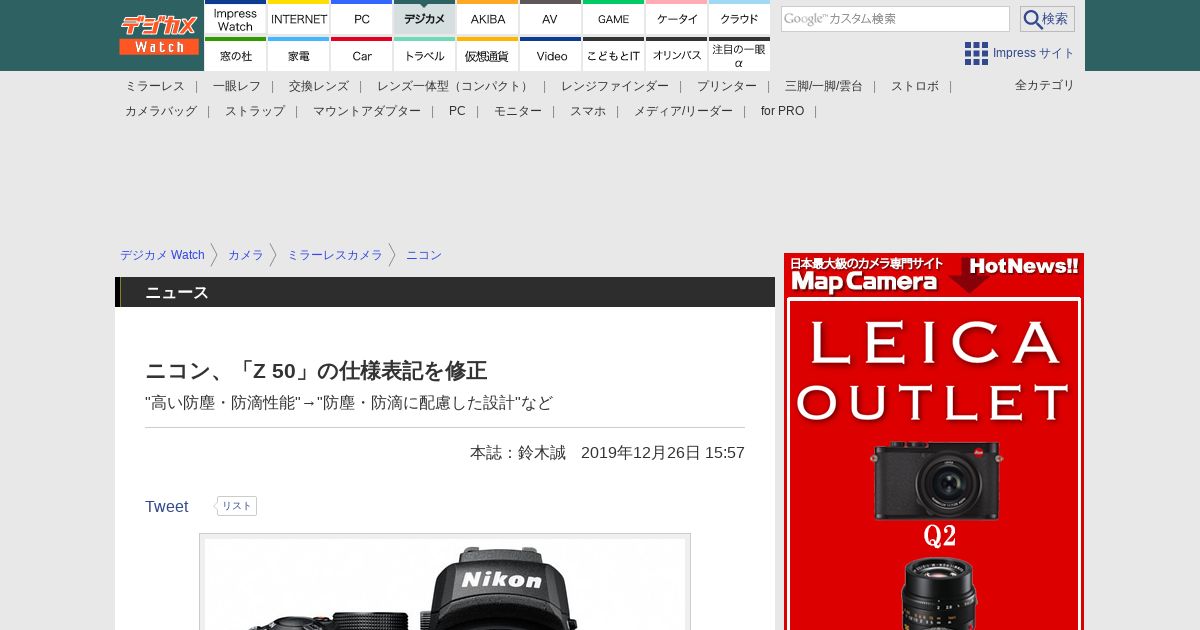Viewport: 1200px width, 630px height.
Task: Focus the Google custom search field
Action: (895, 19)
